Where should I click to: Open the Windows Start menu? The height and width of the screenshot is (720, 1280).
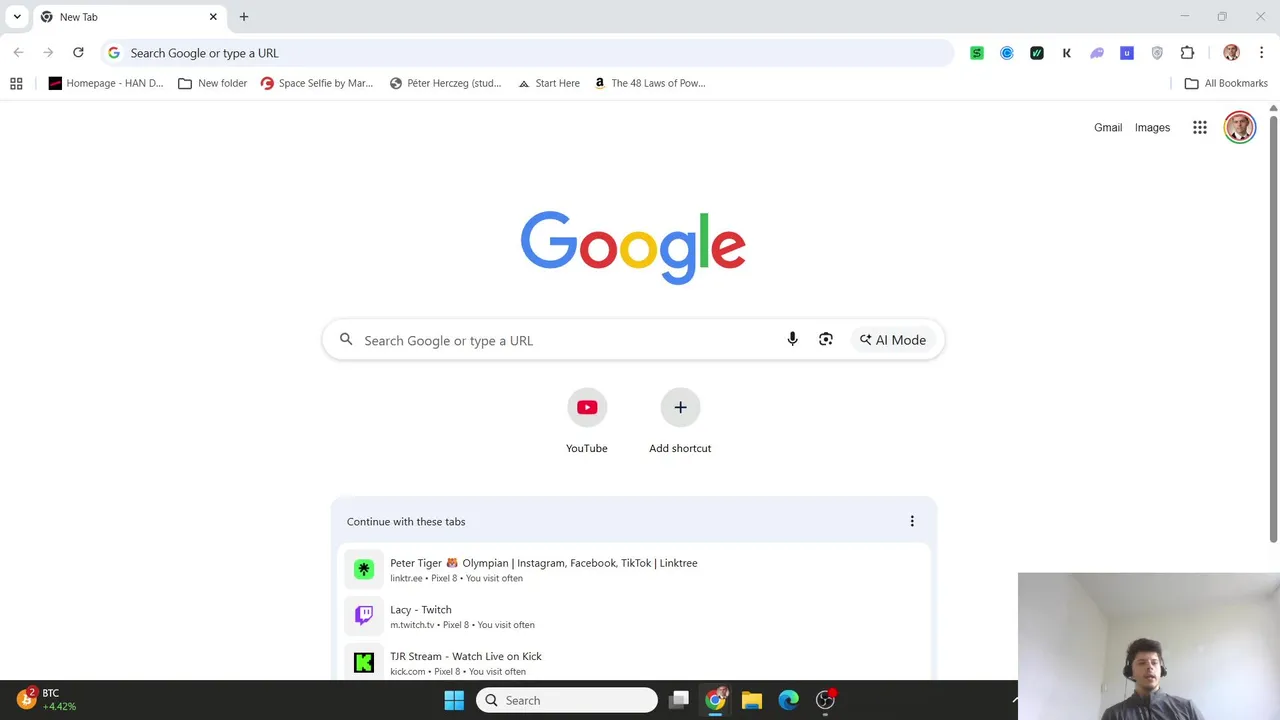[454, 700]
